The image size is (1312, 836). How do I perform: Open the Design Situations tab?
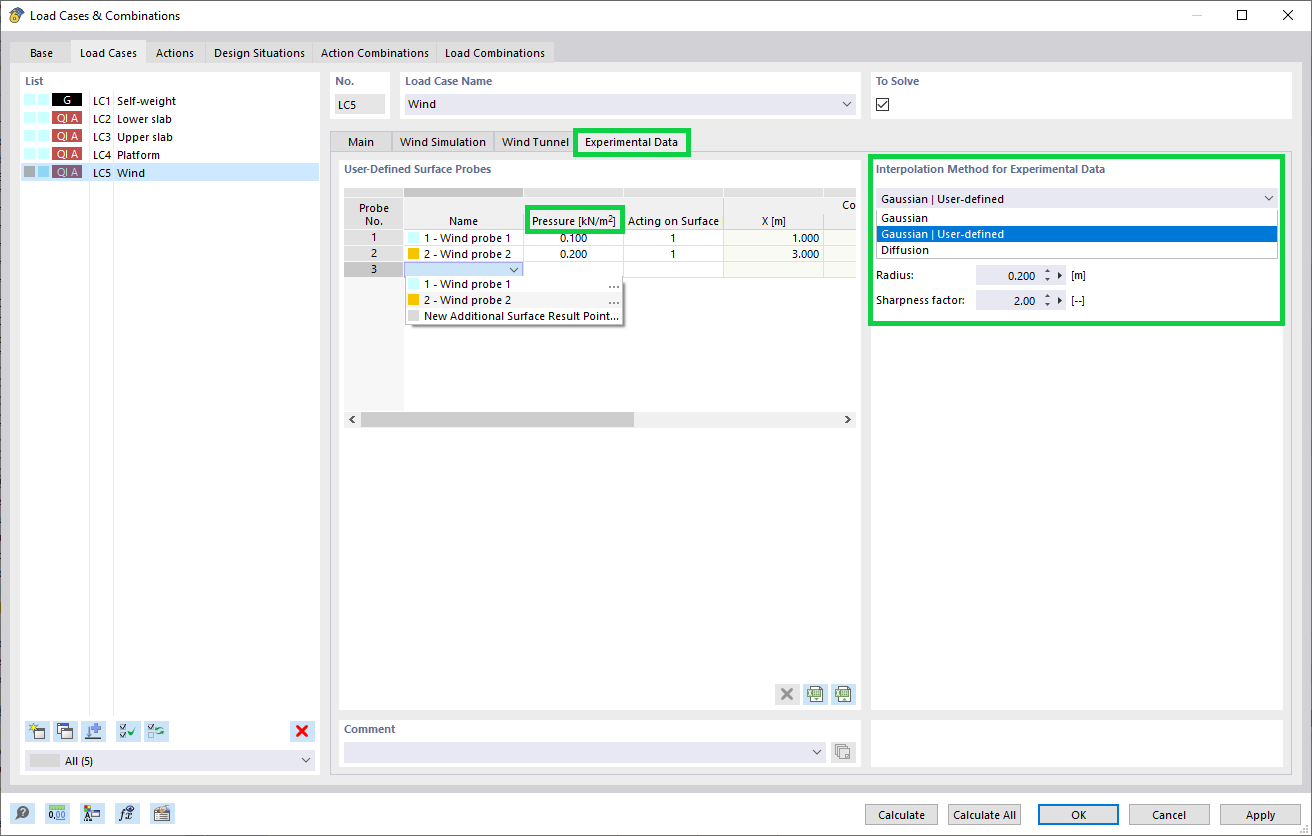[x=259, y=53]
